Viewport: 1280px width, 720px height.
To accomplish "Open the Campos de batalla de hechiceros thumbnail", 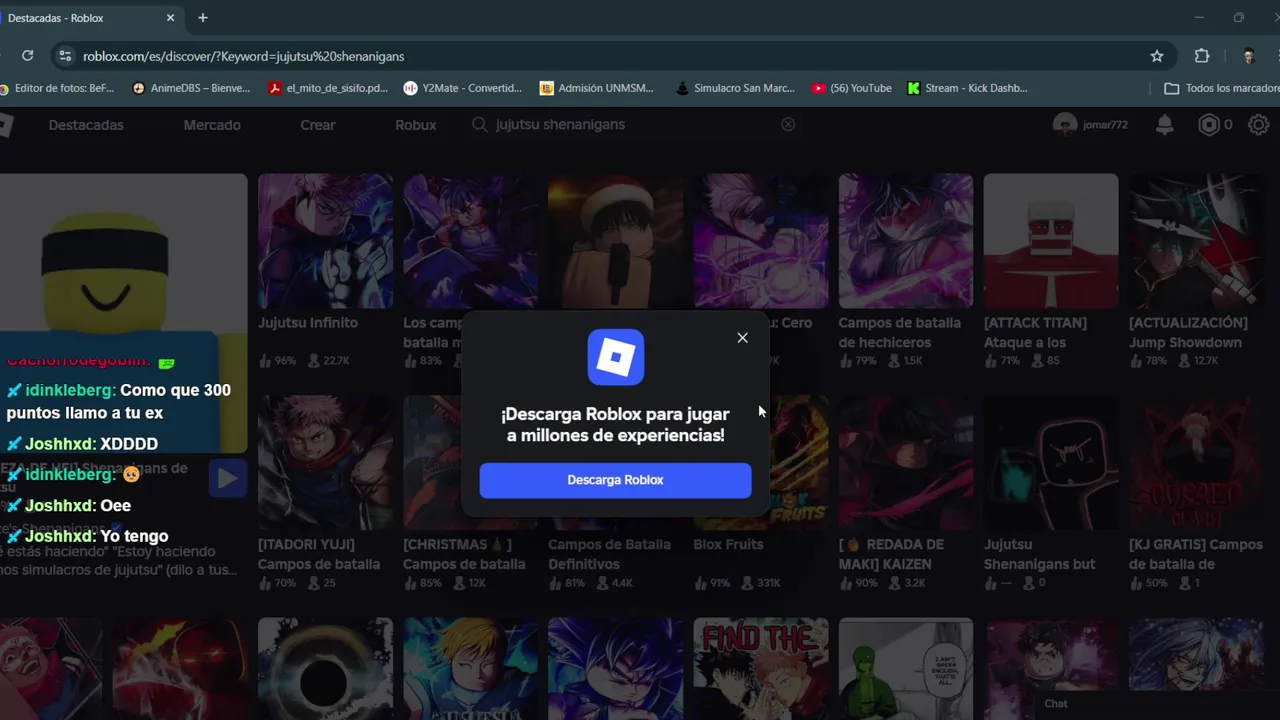I will click(906, 241).
